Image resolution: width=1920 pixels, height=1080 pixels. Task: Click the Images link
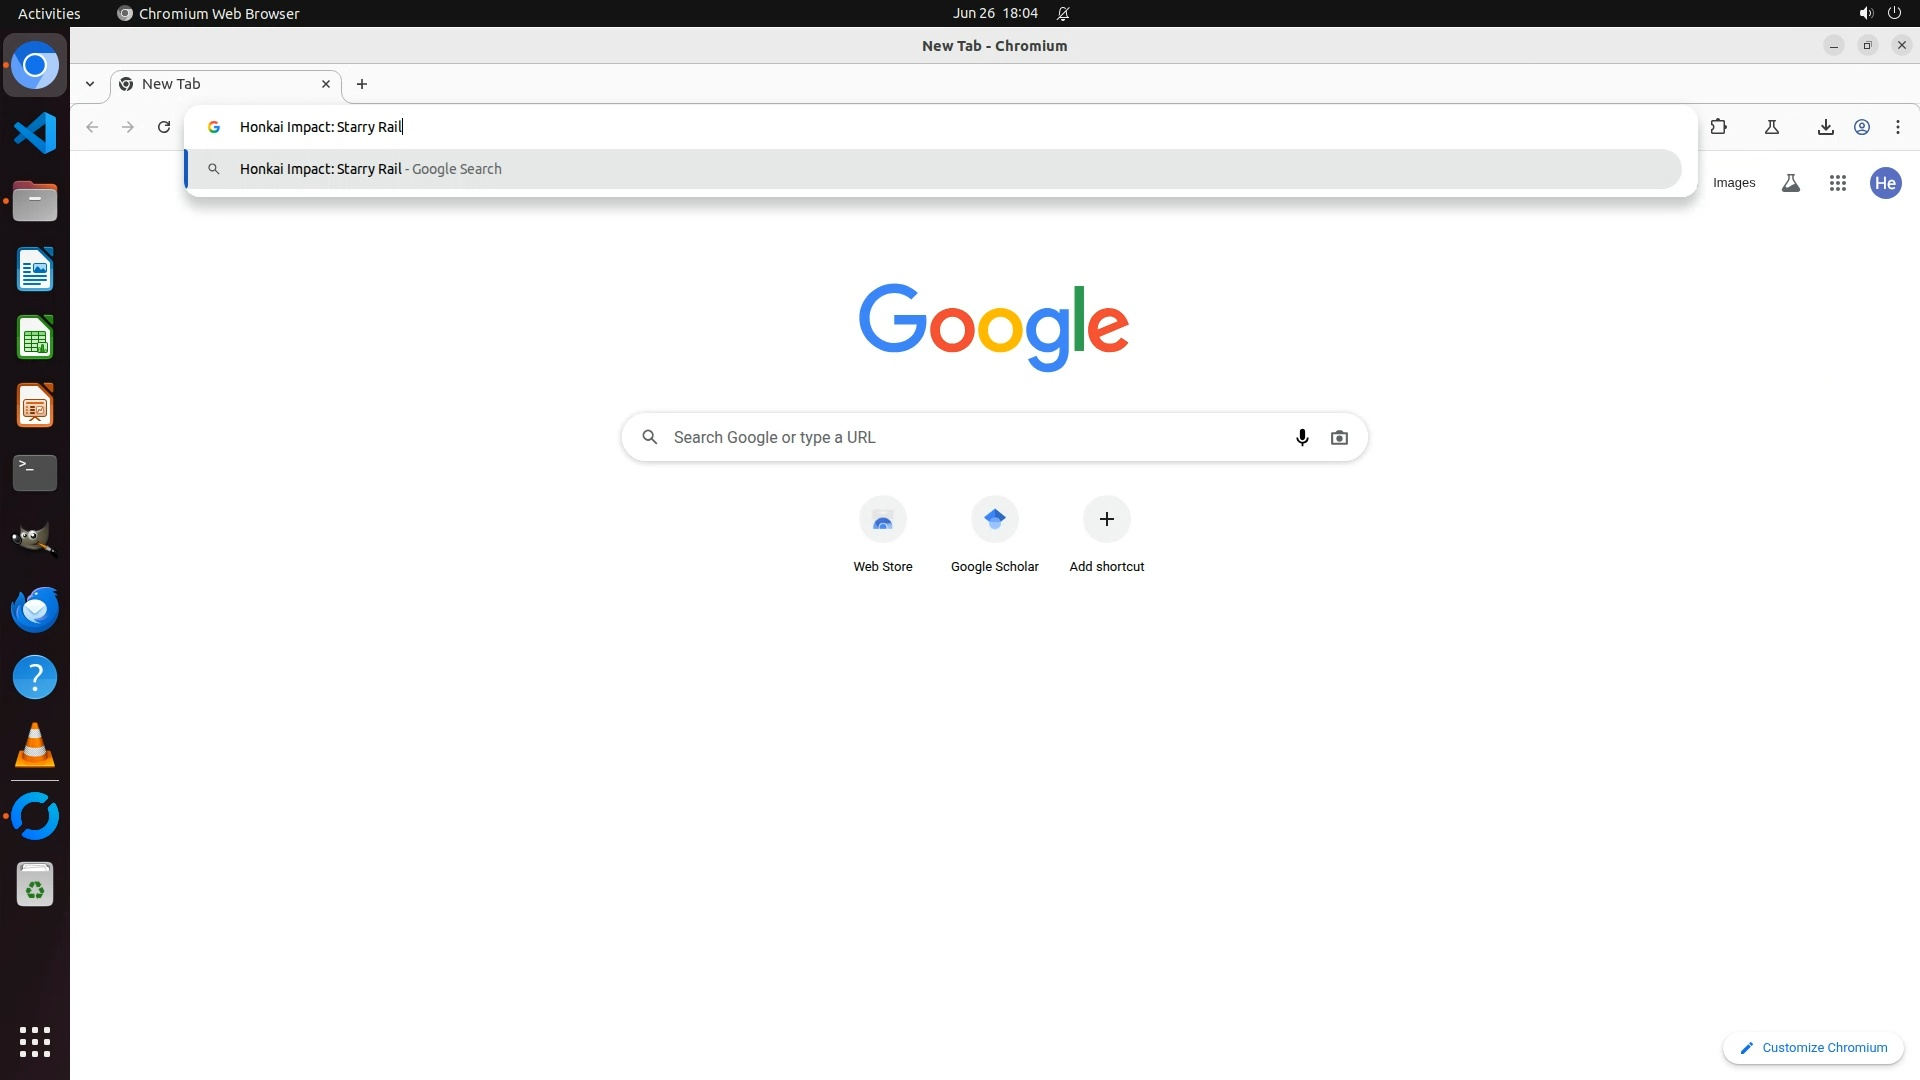[1733, 183]
